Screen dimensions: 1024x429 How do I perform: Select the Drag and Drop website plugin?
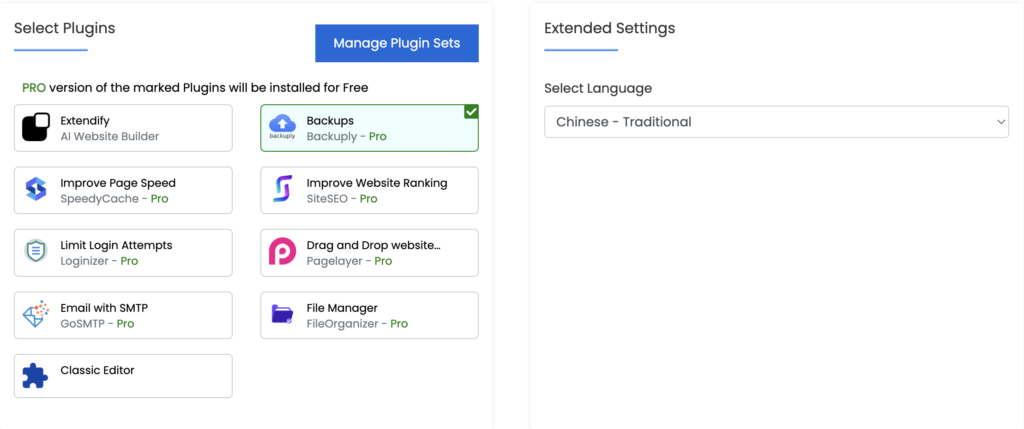click(370, 253)
